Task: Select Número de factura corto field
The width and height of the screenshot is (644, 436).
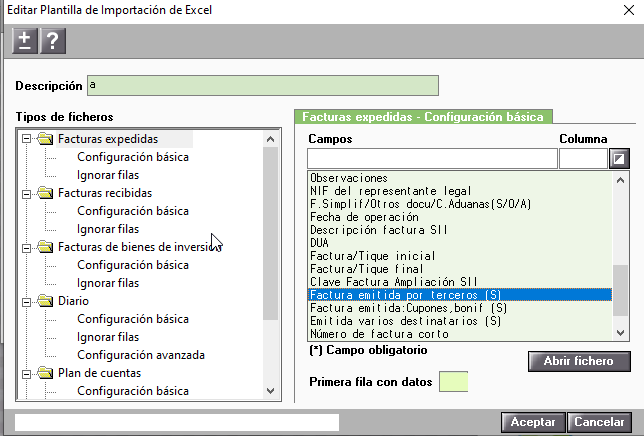Action: (460, 334)
